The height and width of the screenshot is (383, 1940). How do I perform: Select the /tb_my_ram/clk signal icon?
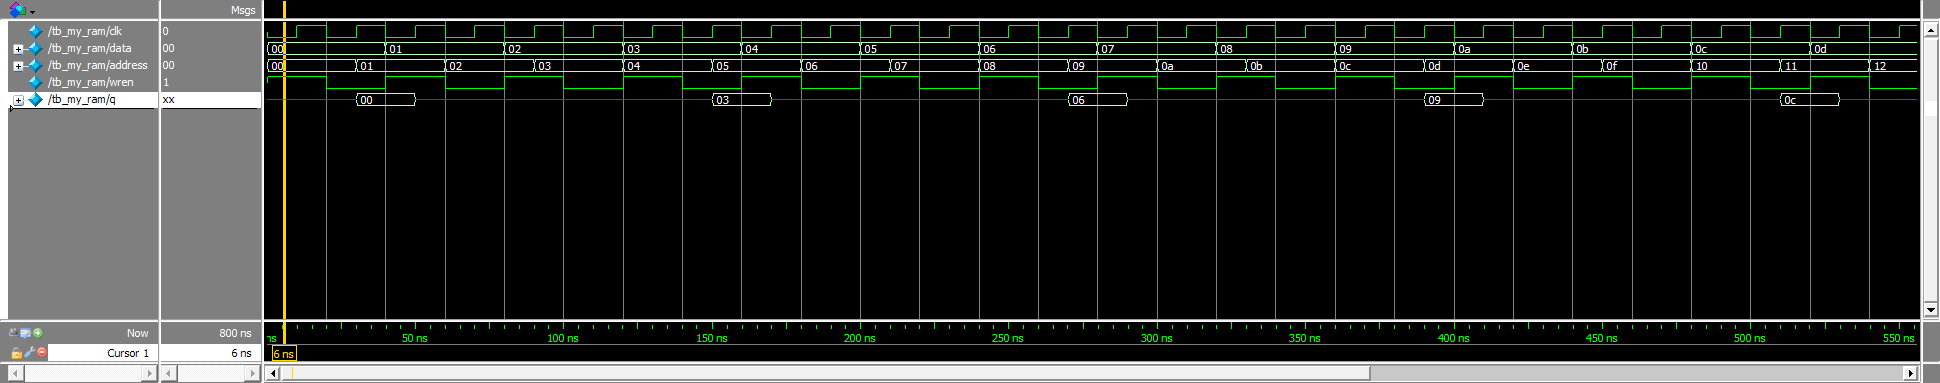click(36, 31)
